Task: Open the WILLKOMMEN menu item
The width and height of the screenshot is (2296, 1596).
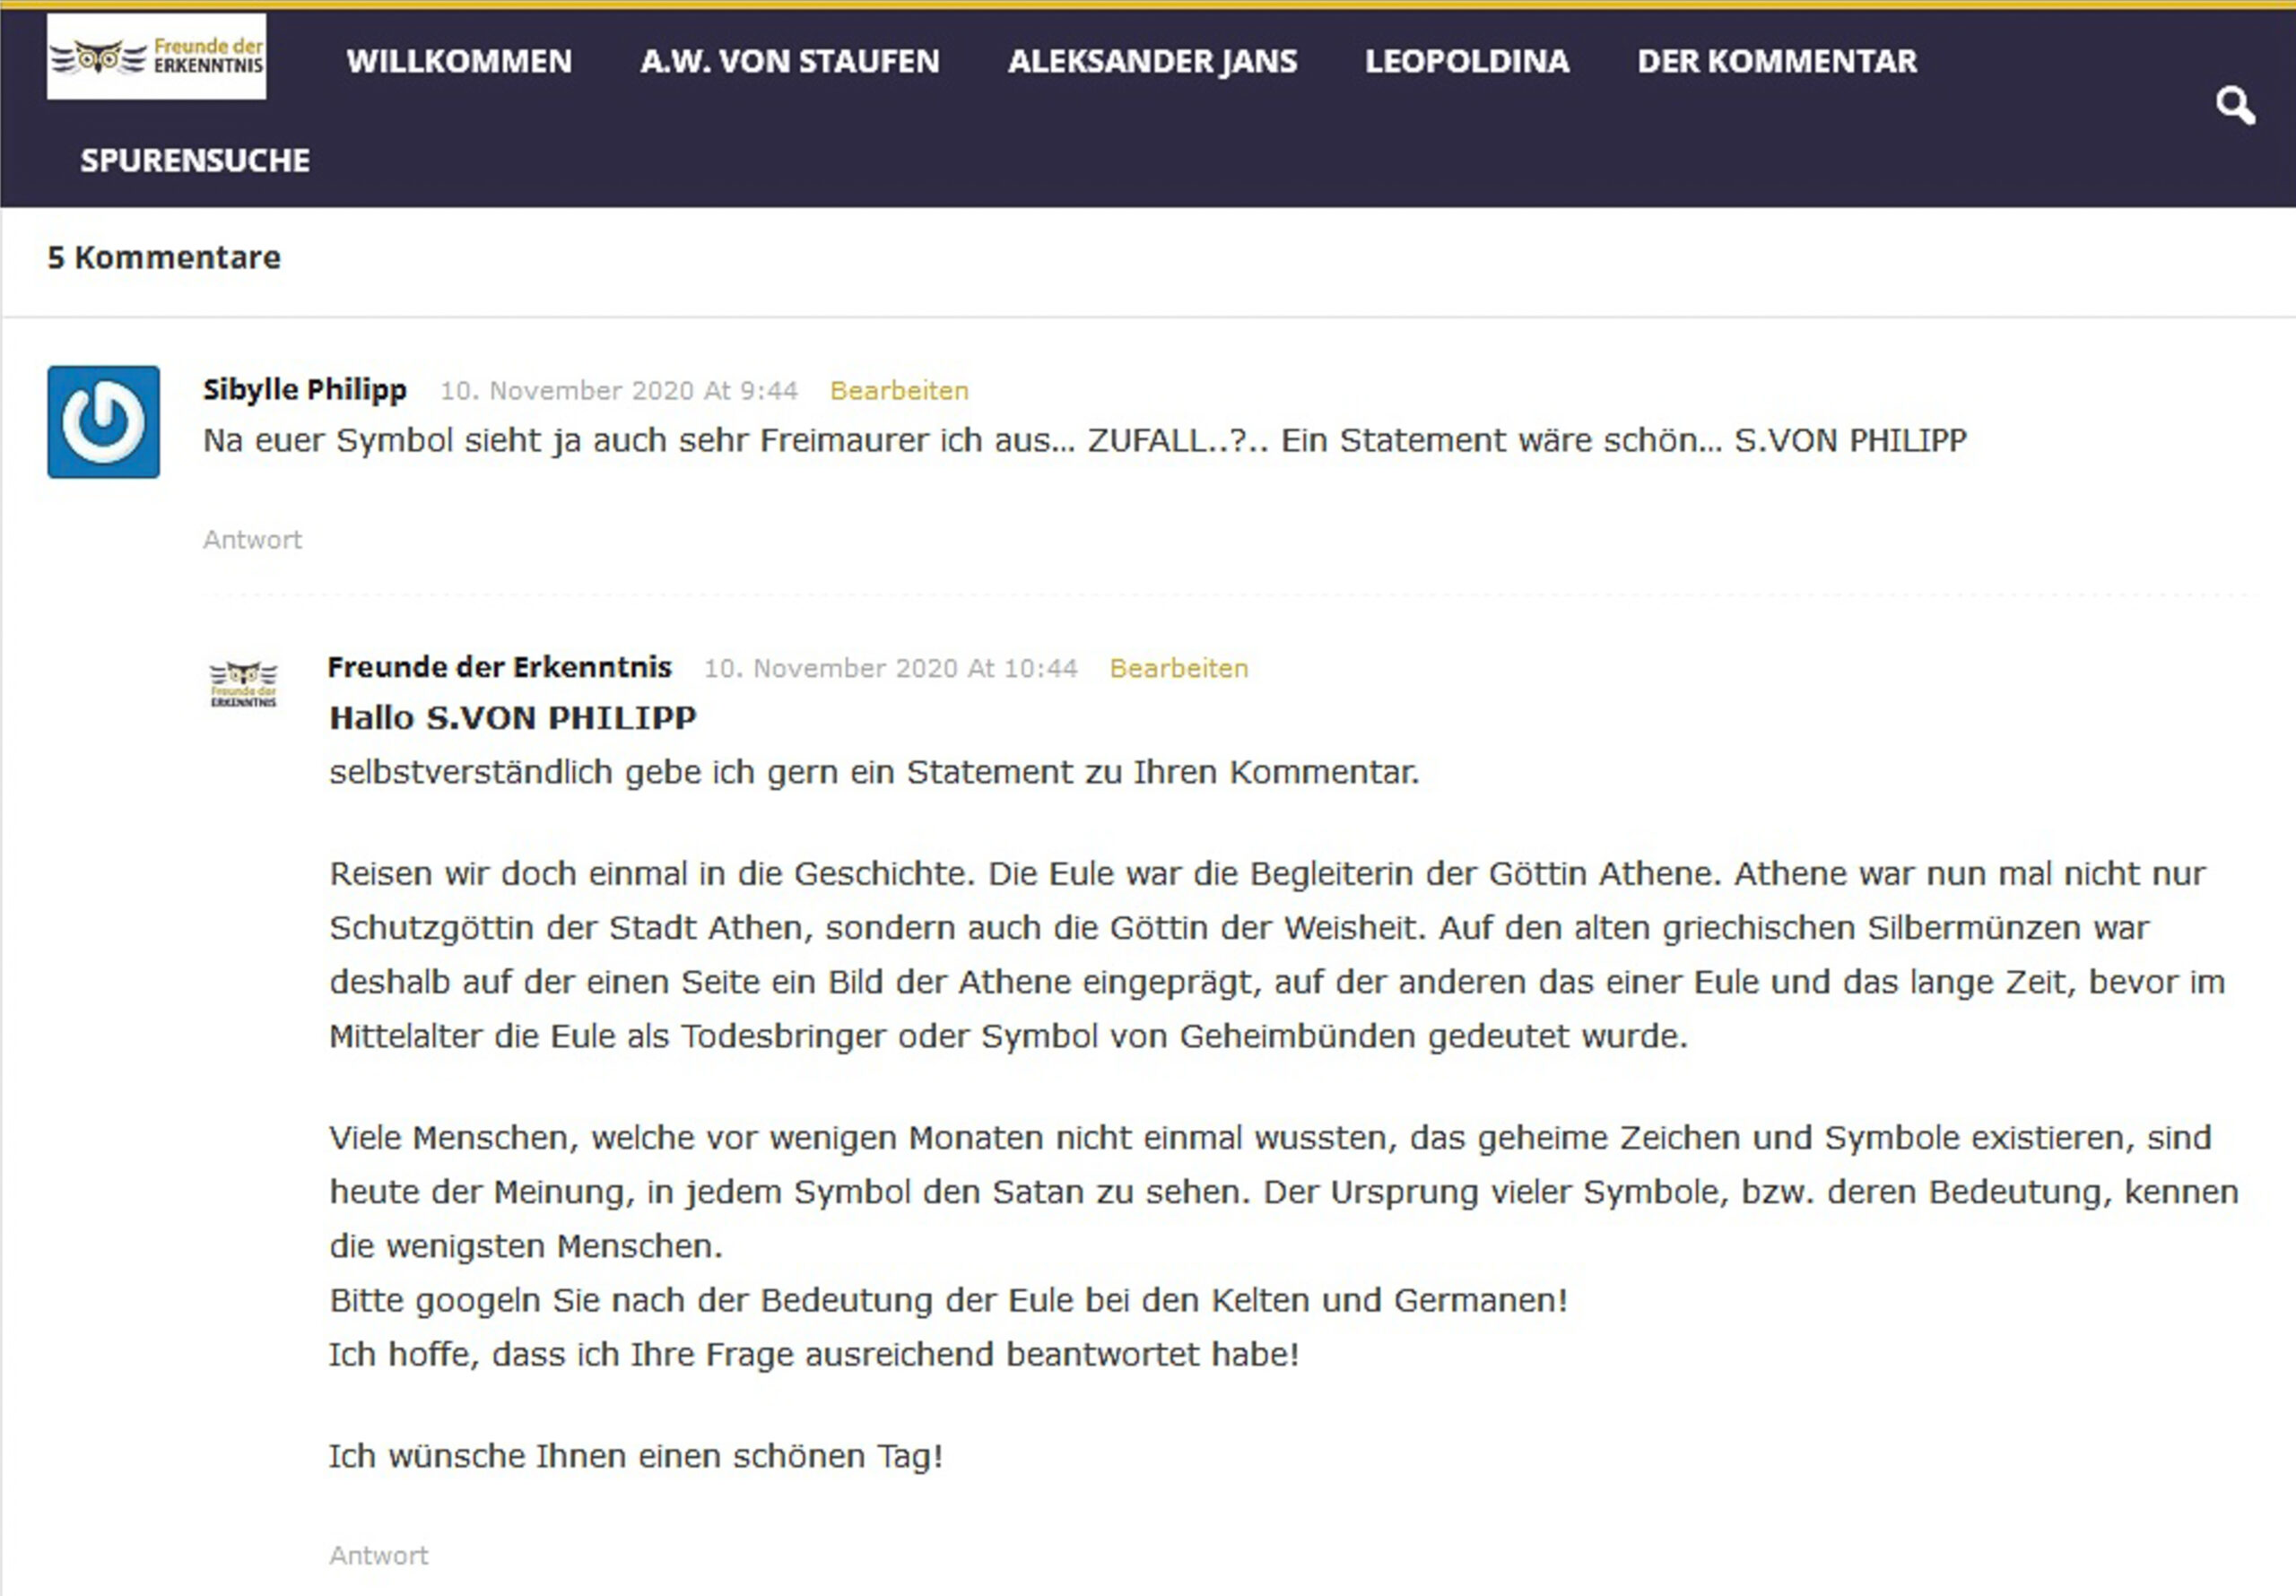Action: [459, 61]
